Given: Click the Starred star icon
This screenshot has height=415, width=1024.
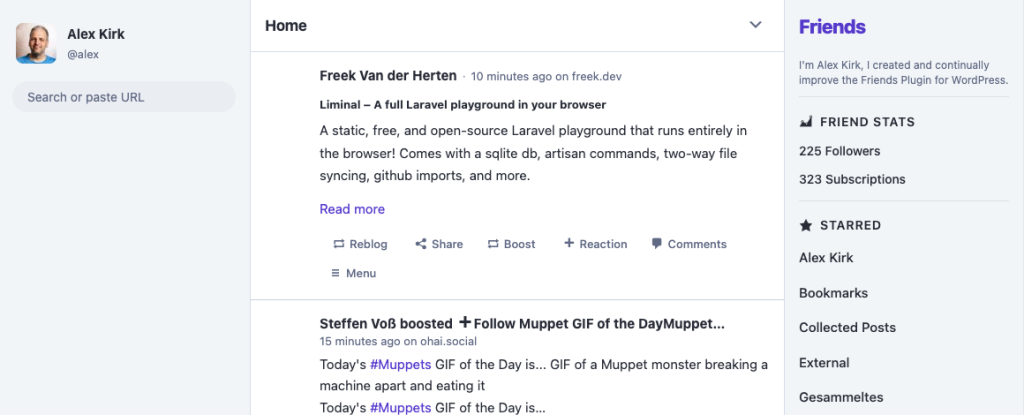Looking at the screenshot, I should [x=806, y=225].
